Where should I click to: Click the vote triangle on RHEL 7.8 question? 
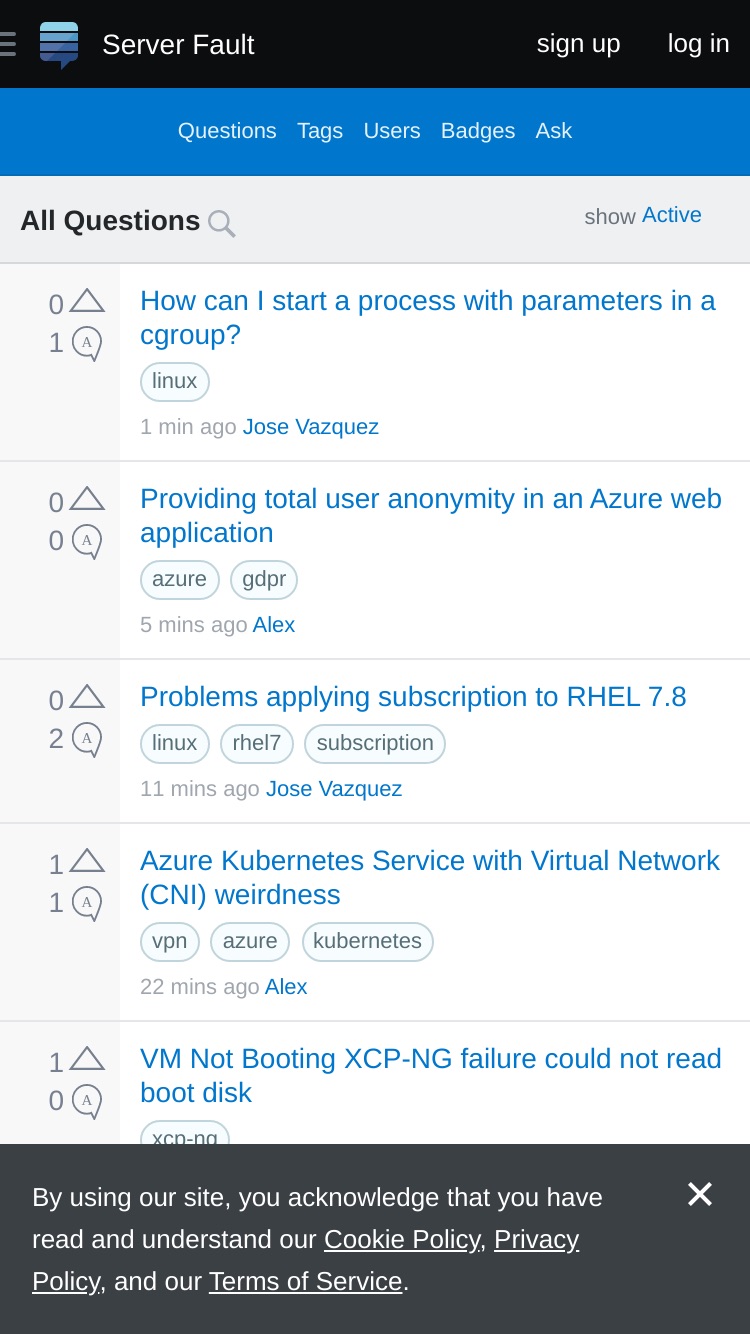pos(87,697)
